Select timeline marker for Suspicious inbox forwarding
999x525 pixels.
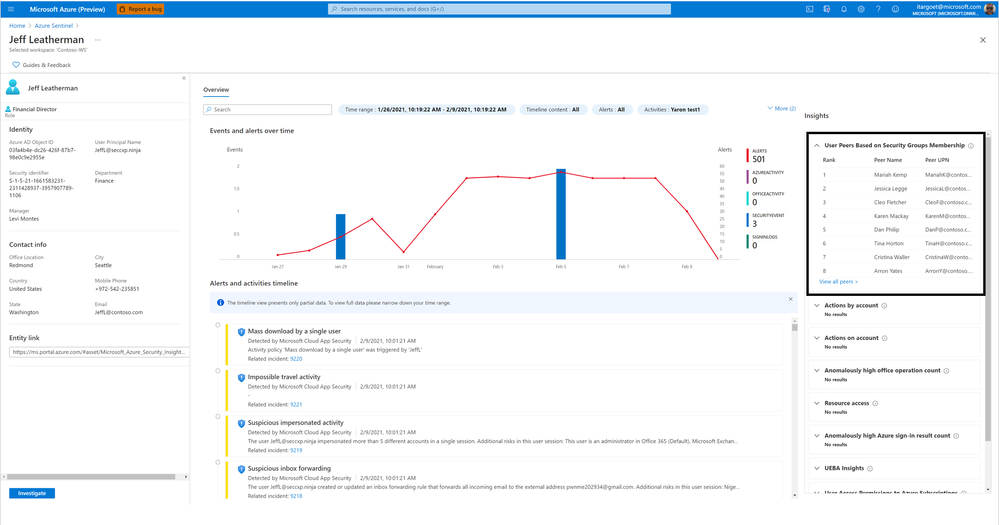(x=218, y=463)
